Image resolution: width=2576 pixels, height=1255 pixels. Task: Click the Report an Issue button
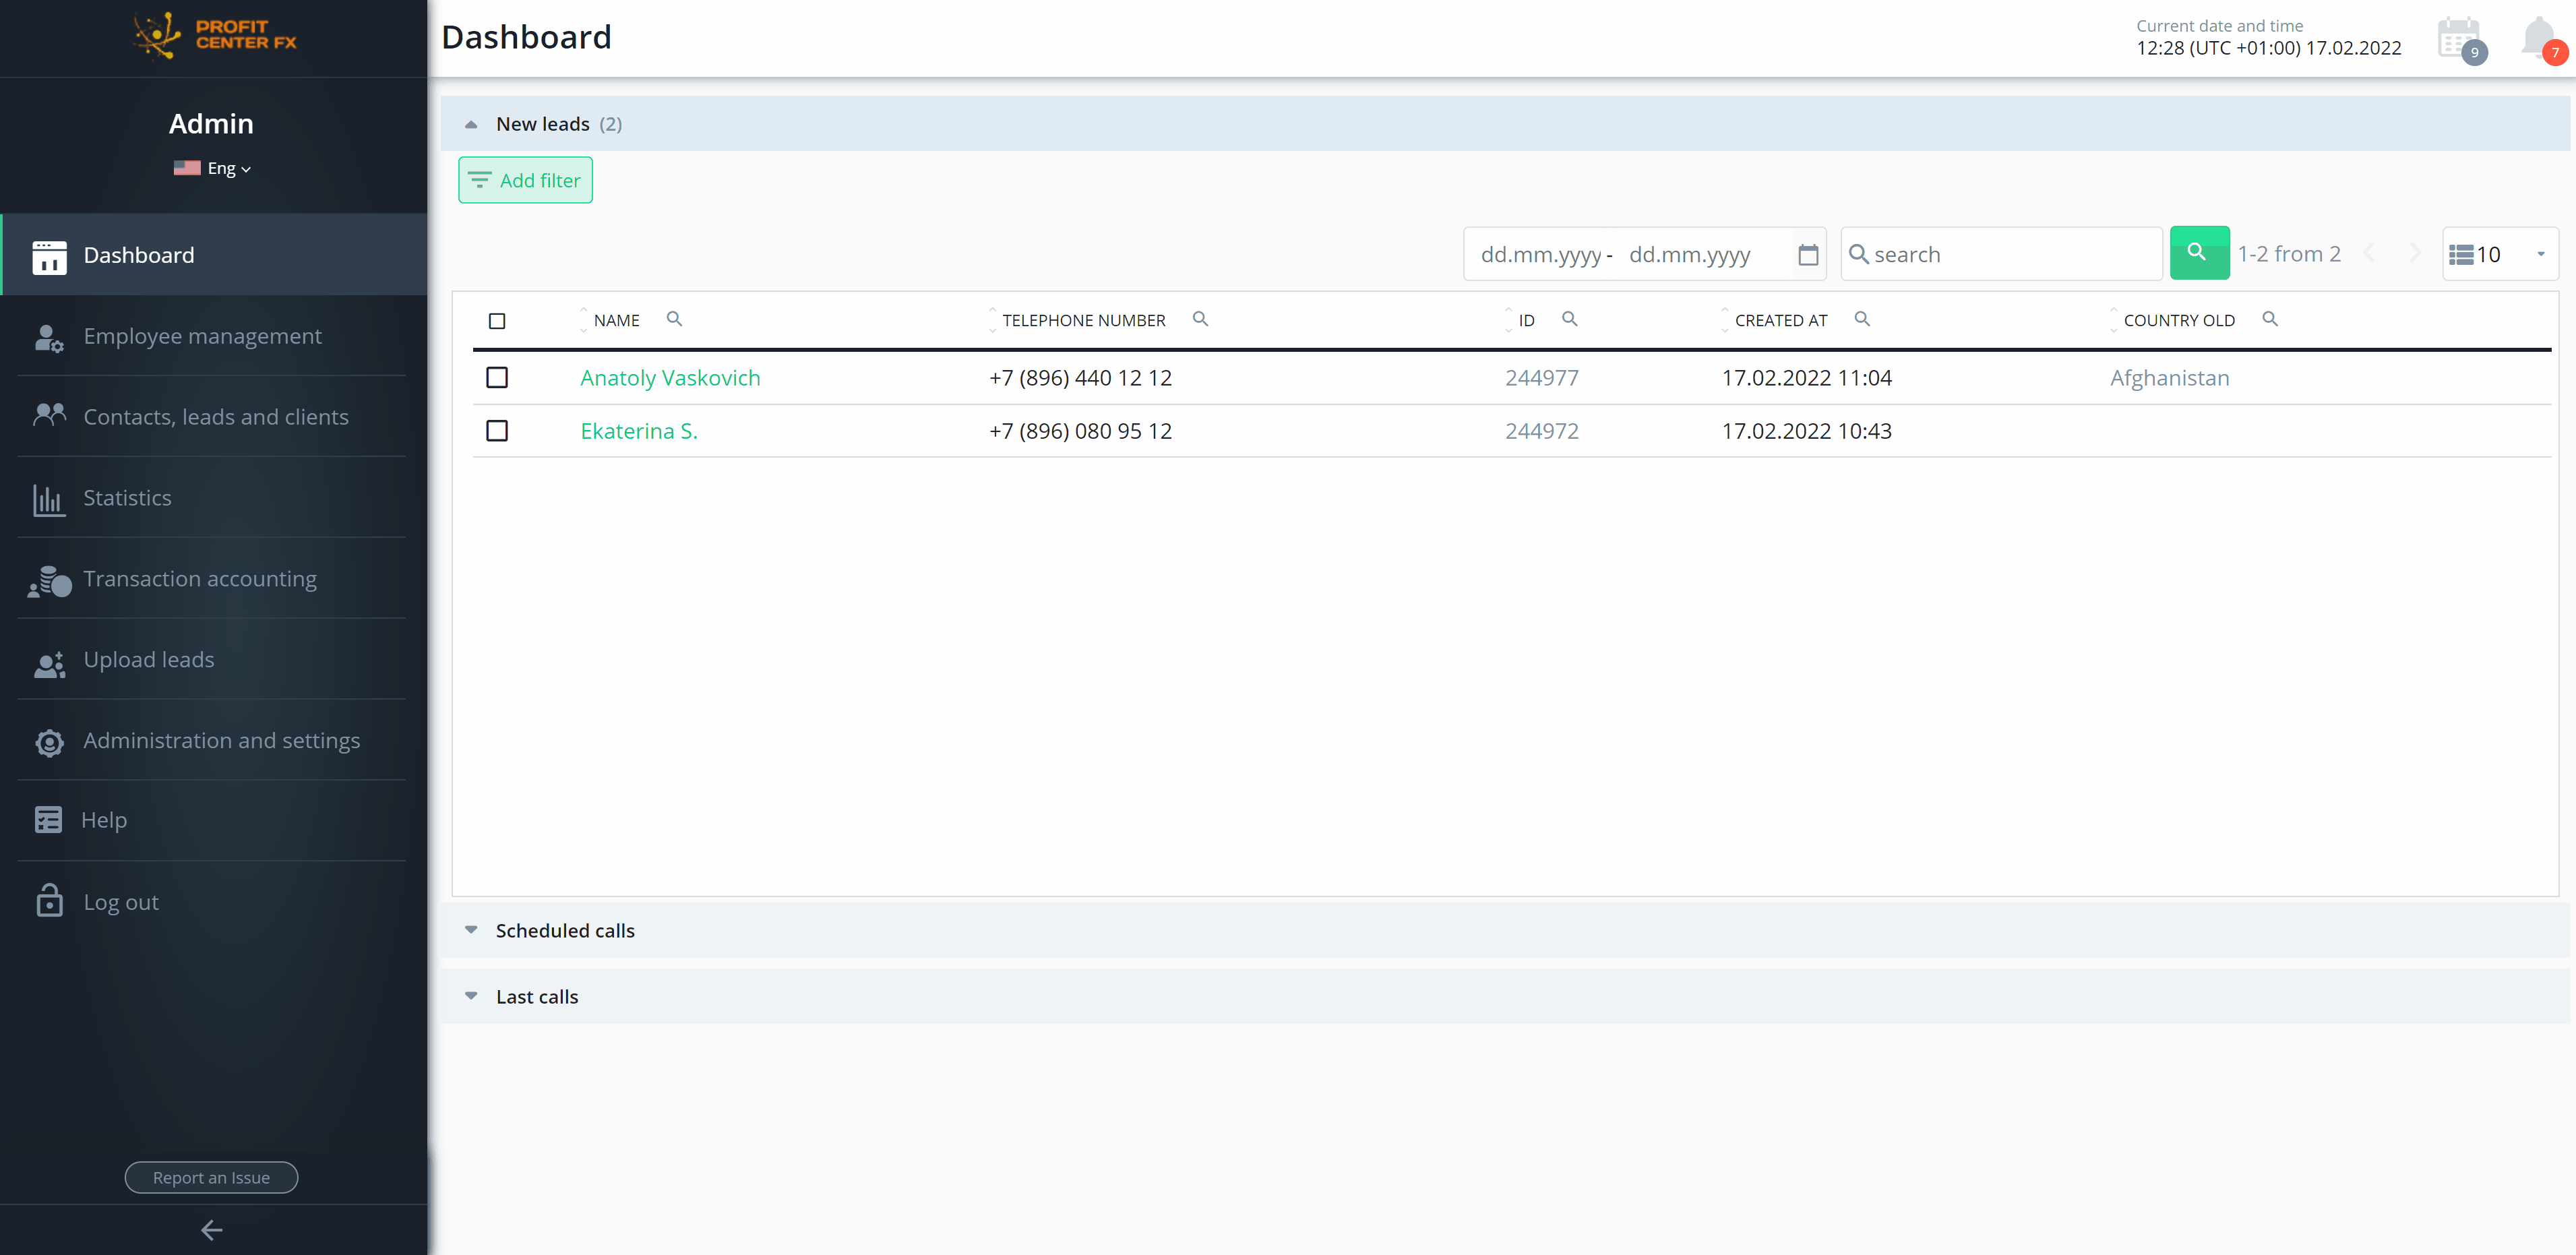[211, 1177]
